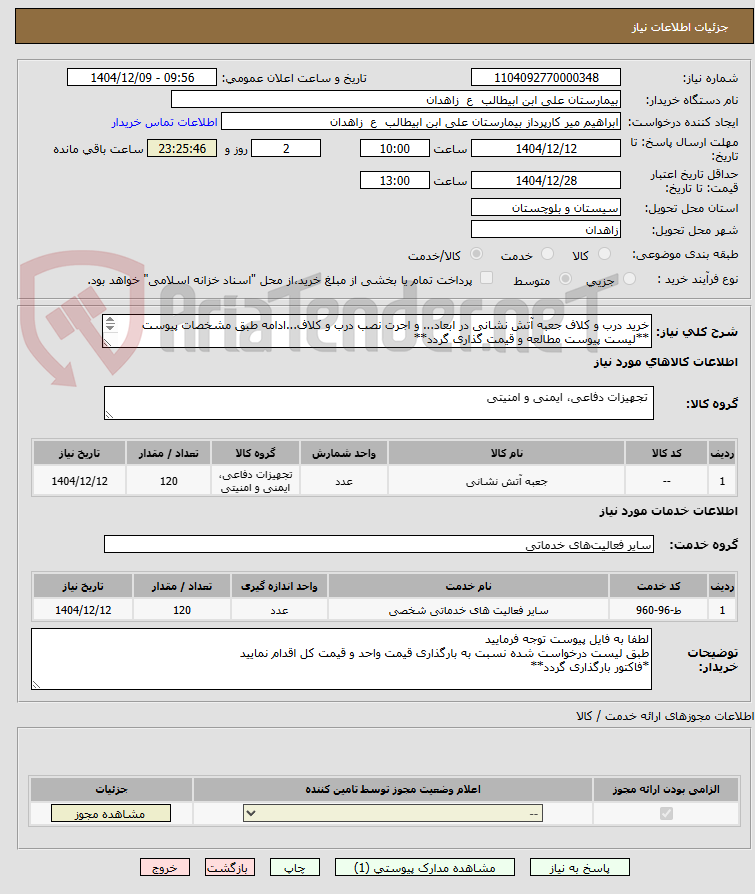Toggle الزامی بودن ارائه مجوز checkbox
The height and width of the screenshot is (894, 755).
(x=666, y=814)
